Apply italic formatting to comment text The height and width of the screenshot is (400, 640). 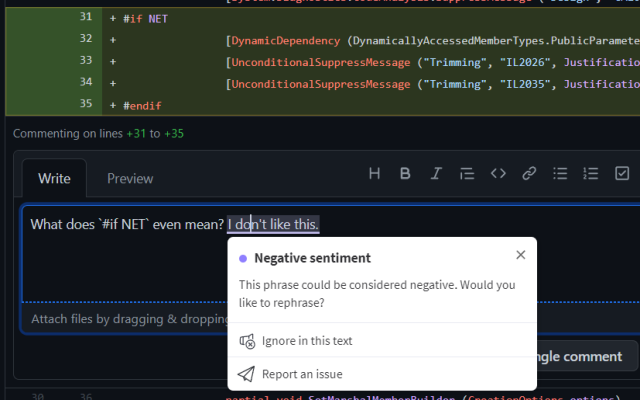pos(436,173)
